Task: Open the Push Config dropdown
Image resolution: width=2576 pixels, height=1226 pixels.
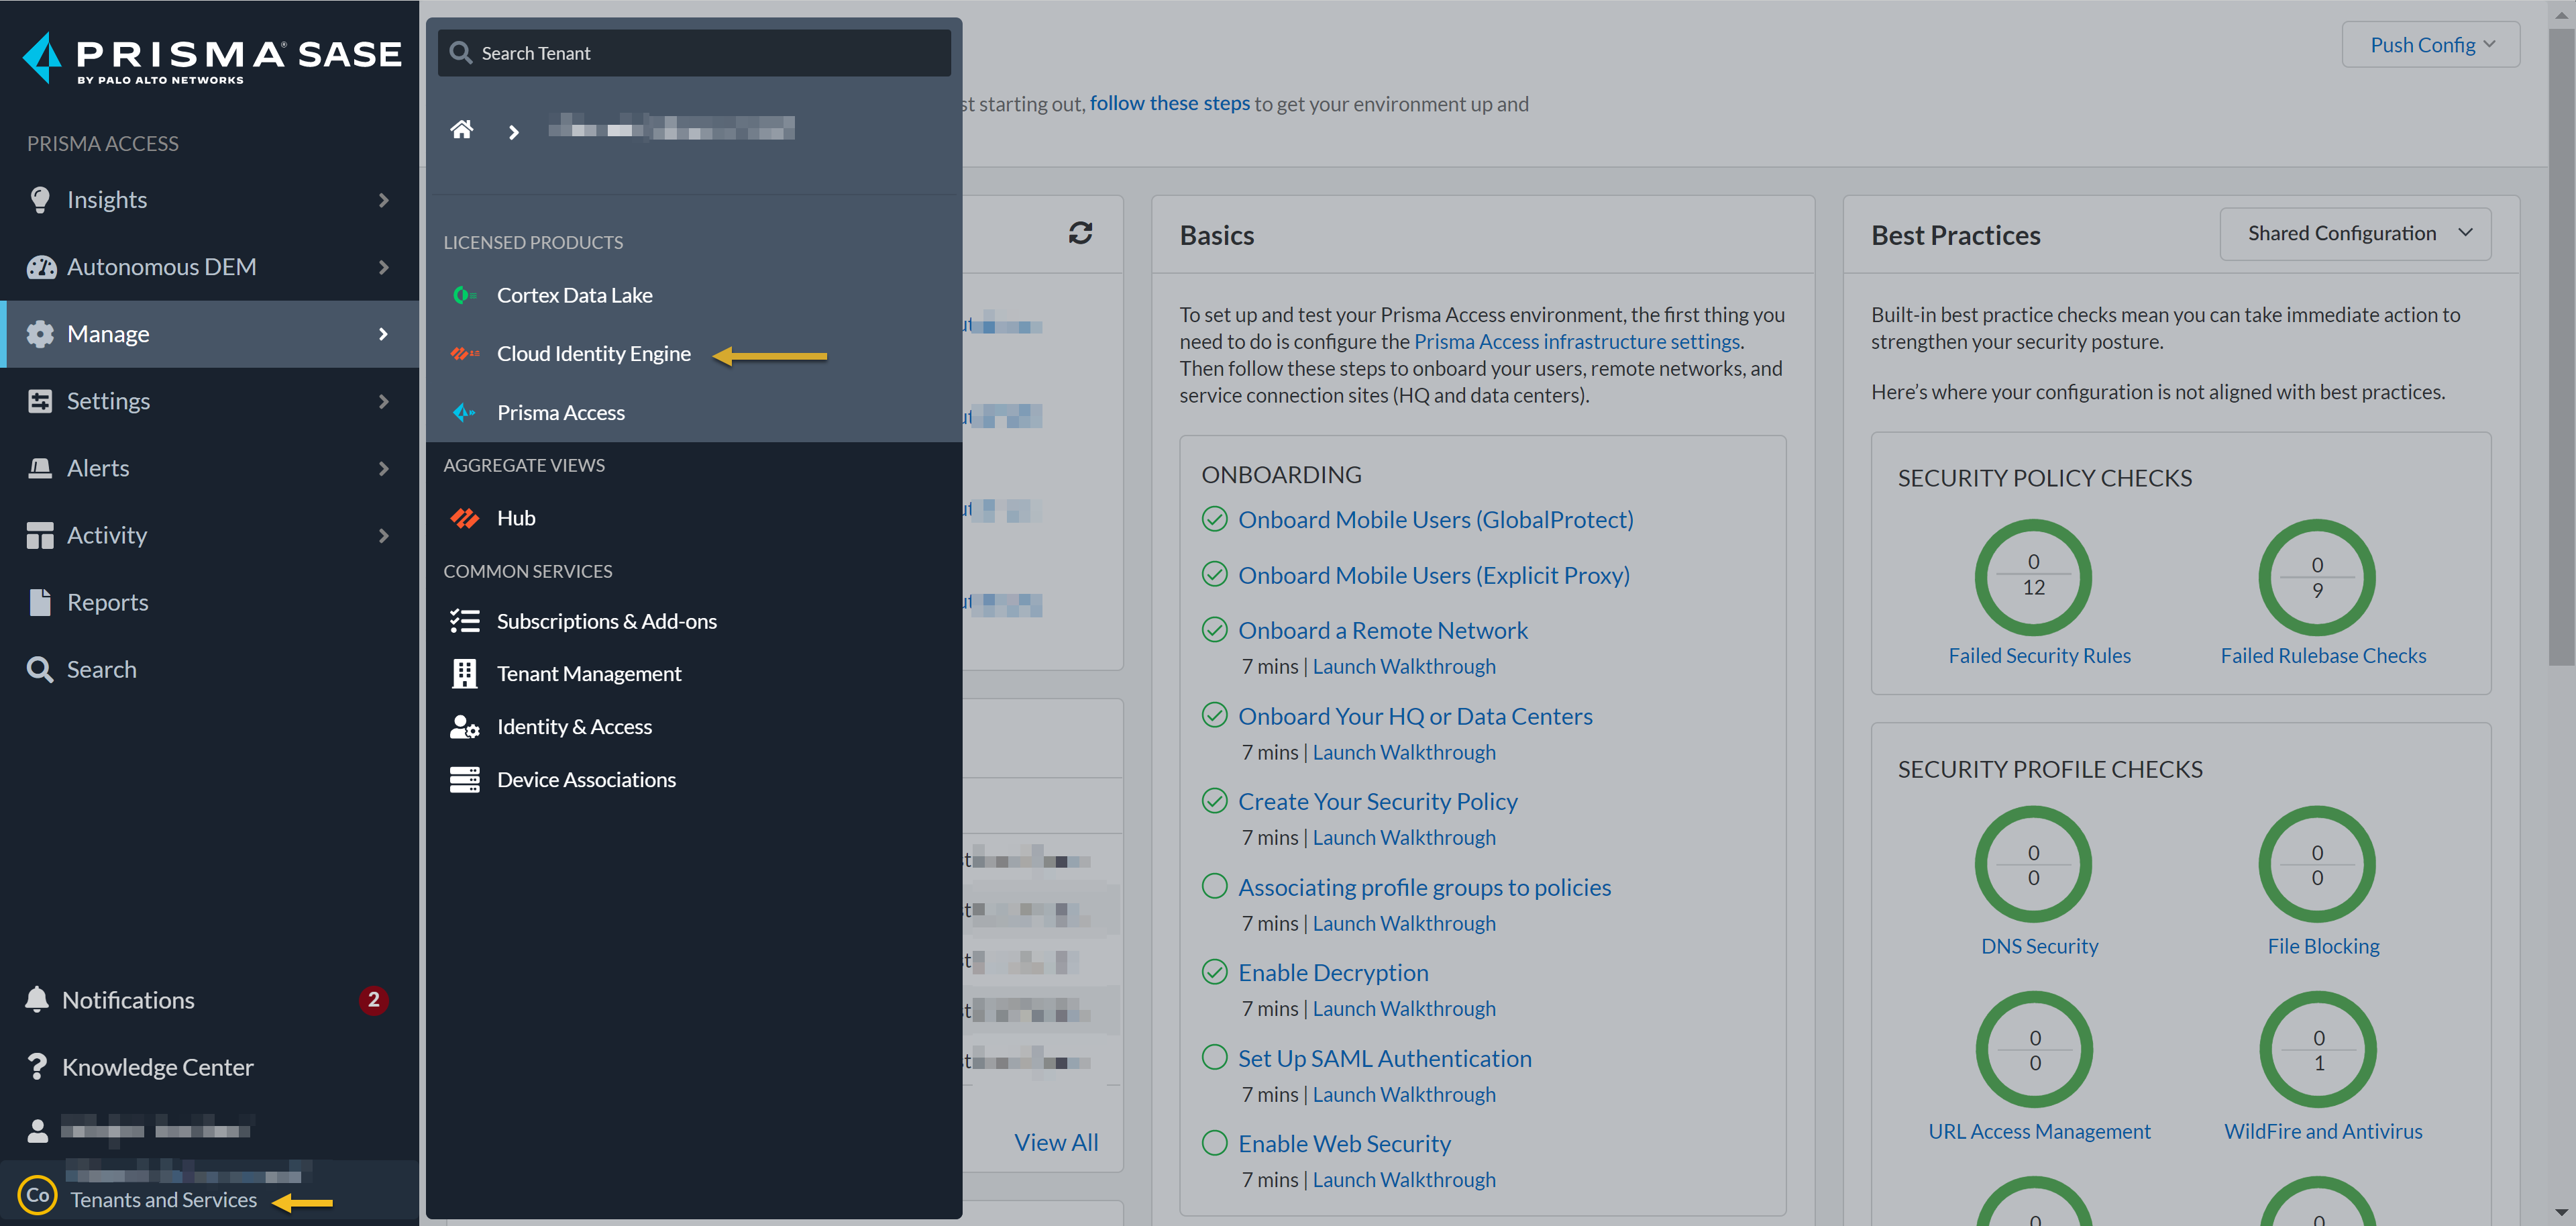Action: click(2429, 44)
